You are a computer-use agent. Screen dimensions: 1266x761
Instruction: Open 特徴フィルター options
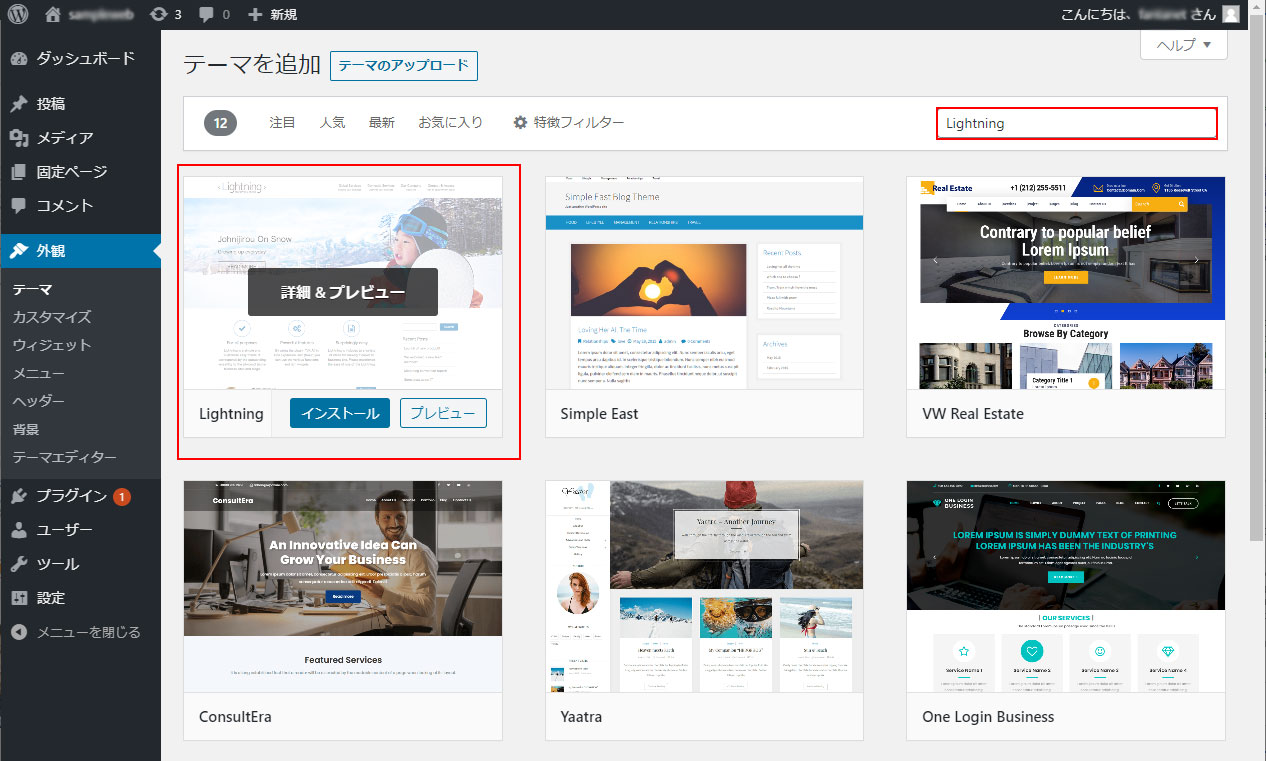(x=569, y=122)
